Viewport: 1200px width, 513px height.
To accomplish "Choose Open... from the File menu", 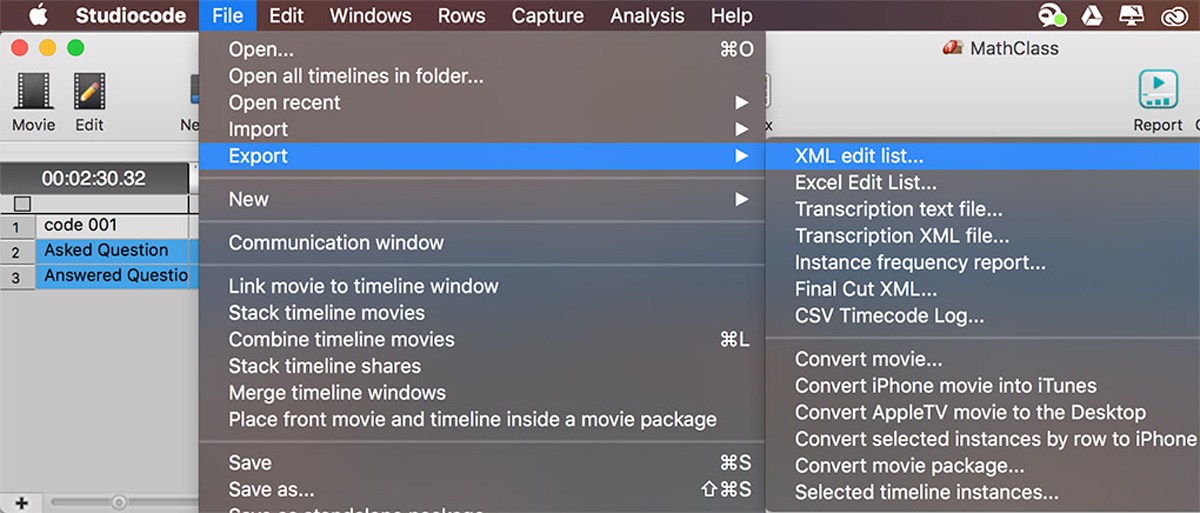I will (482, 49).
